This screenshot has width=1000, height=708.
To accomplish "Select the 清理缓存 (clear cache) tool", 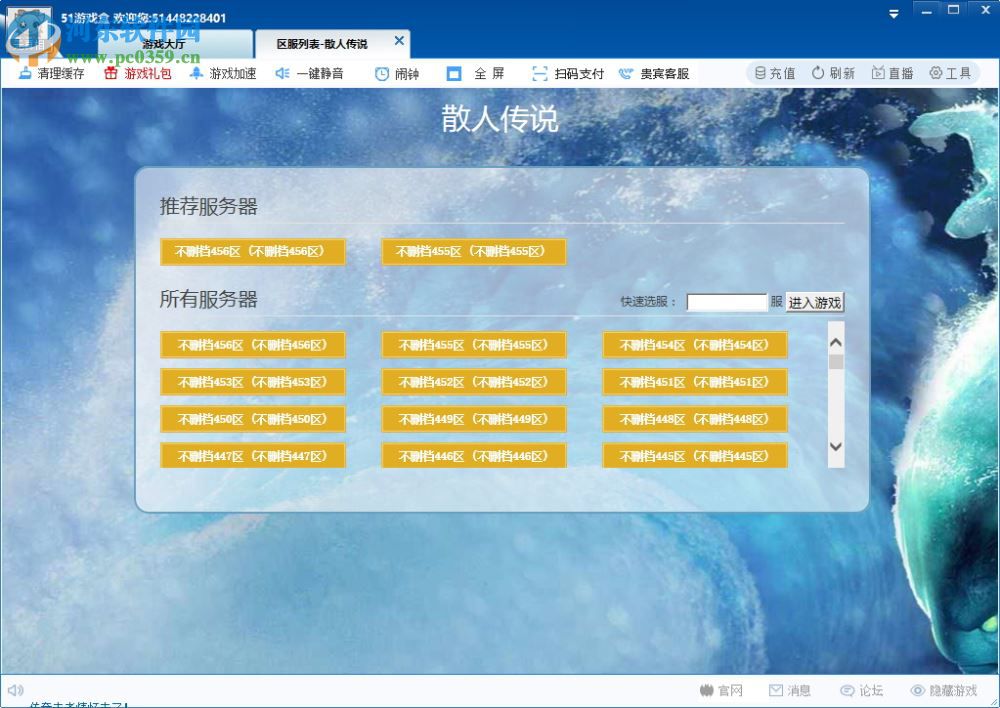I will click(48, 72).
